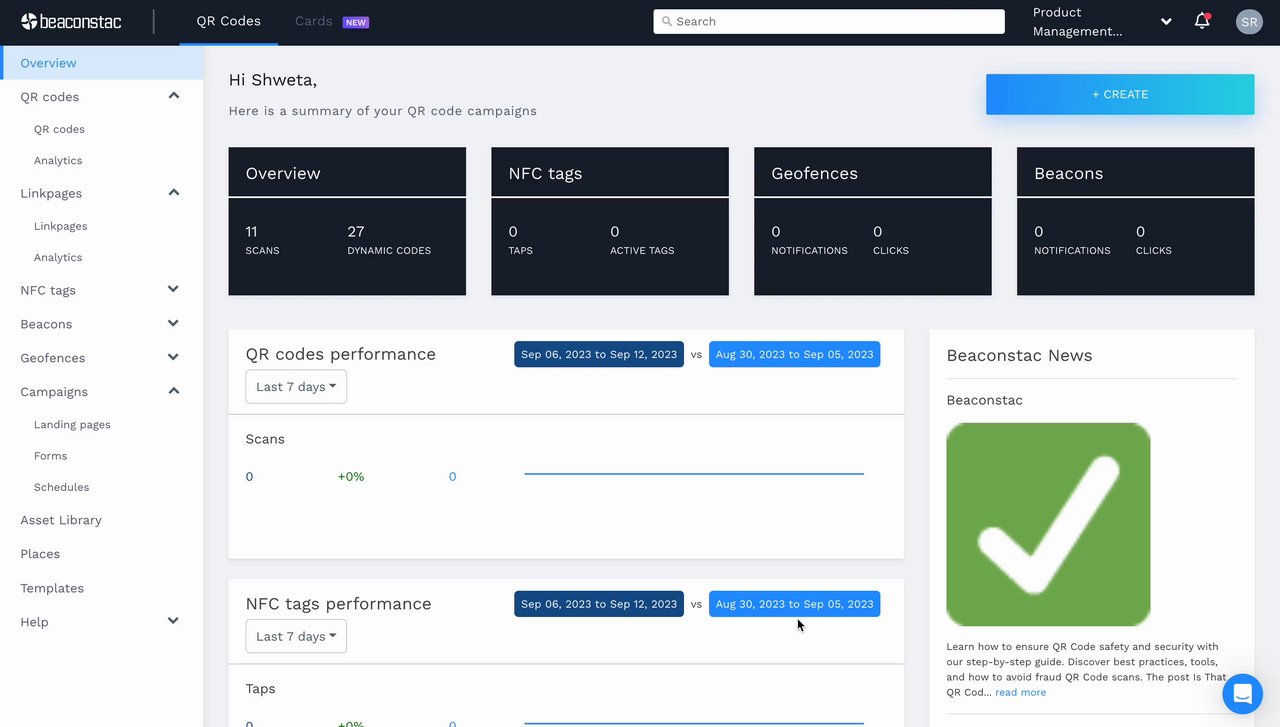Open Schedules in sidebar
Screen dimensions: 1280x727
point(61,487)
